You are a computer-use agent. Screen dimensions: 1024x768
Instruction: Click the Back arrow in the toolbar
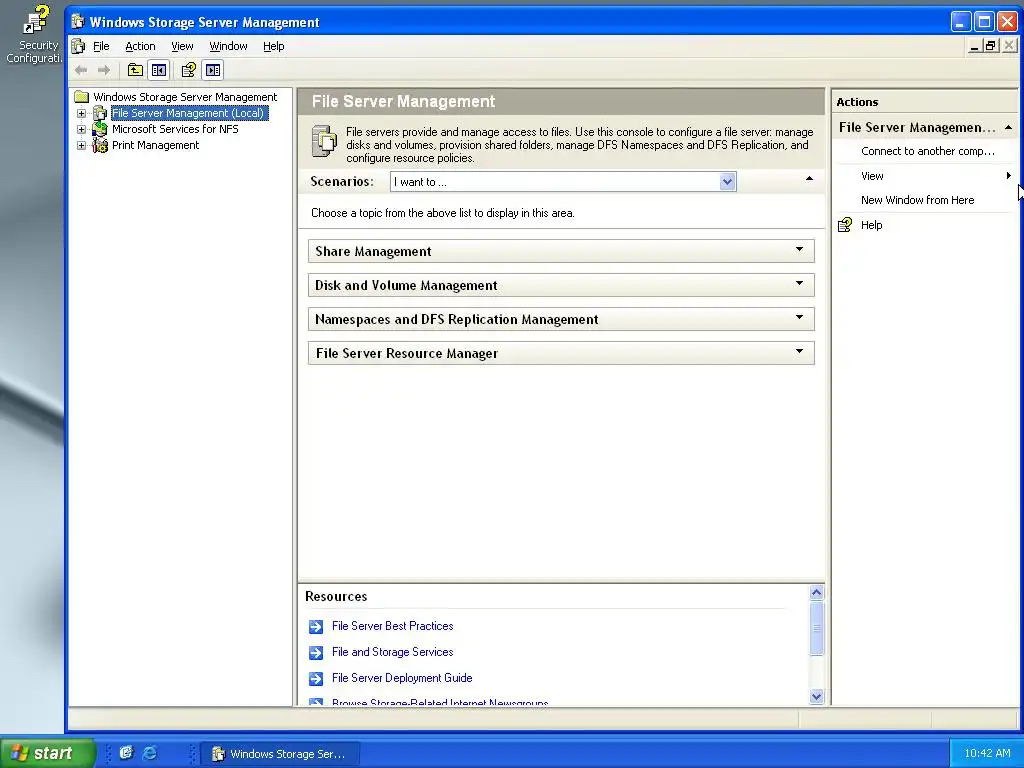pyautogui.click(x=81, y=70)
